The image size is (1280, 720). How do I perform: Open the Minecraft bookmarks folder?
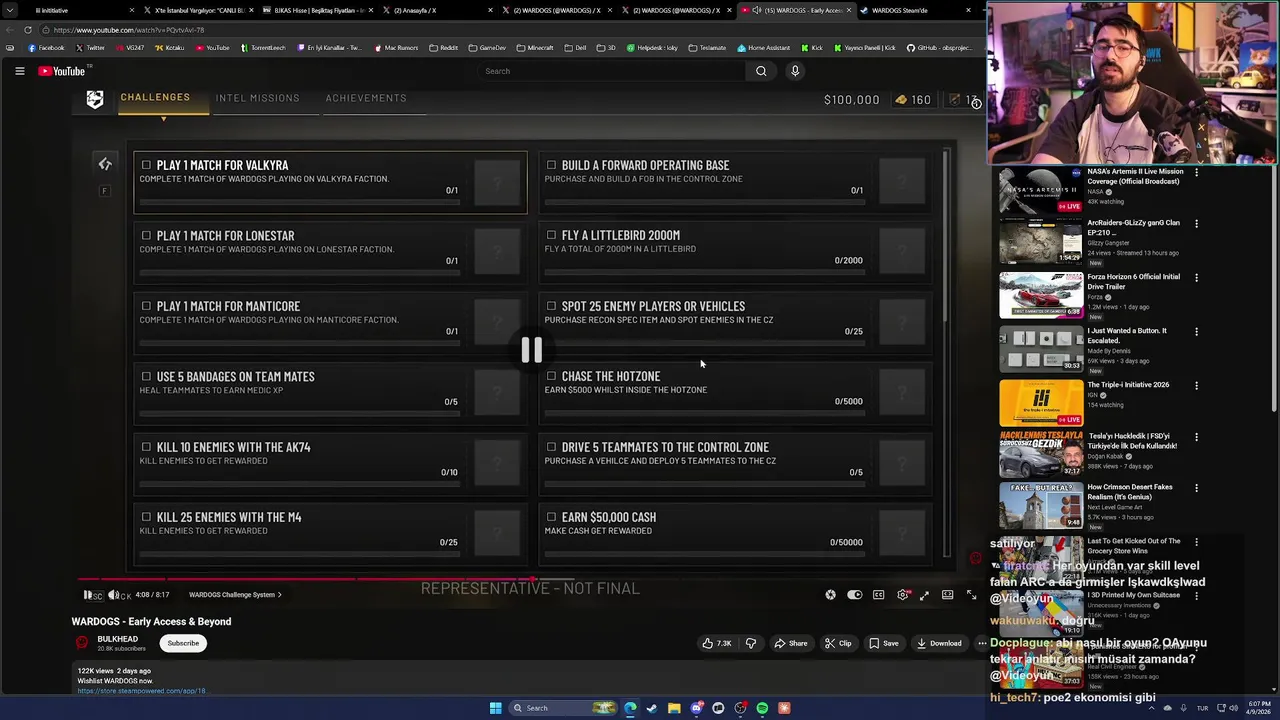click(535, 48)
